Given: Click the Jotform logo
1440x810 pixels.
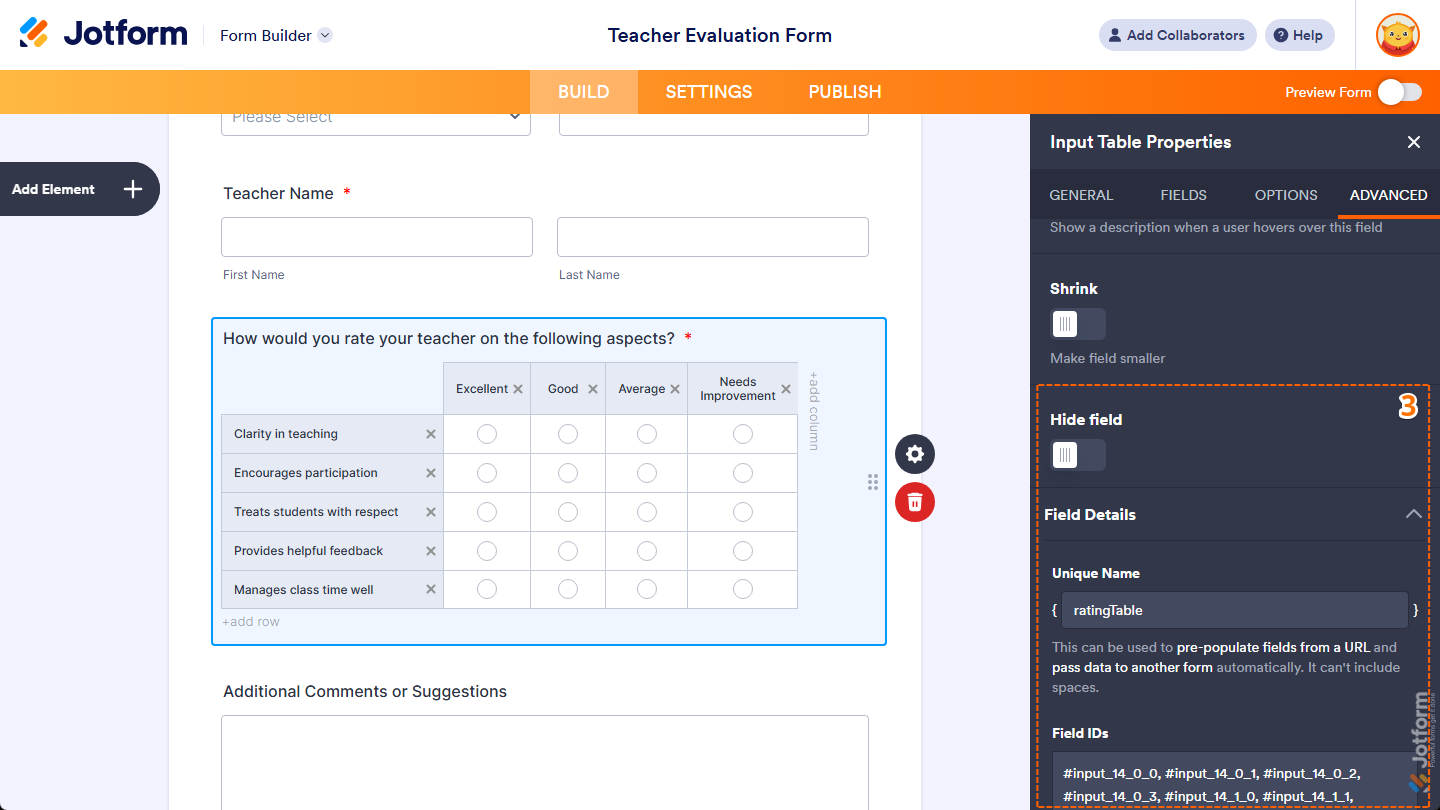Looking at the screenshot, I should (103, 33).
